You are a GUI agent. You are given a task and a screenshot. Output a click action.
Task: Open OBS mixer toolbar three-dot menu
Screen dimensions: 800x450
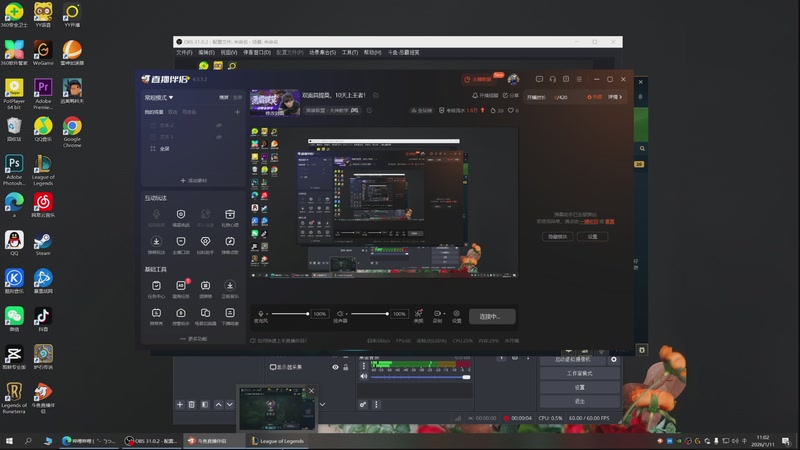coord(377,405)
